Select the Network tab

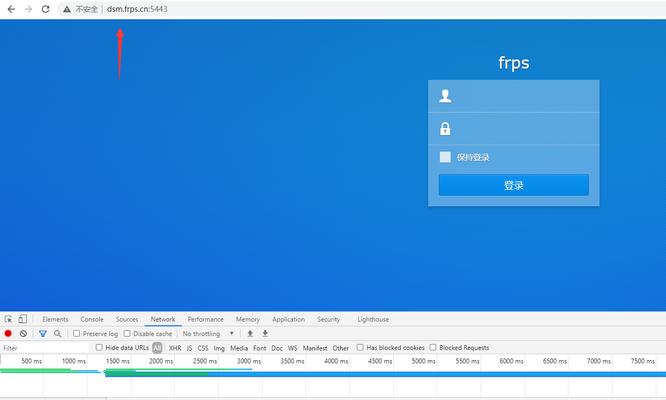(x=163, y=319)
